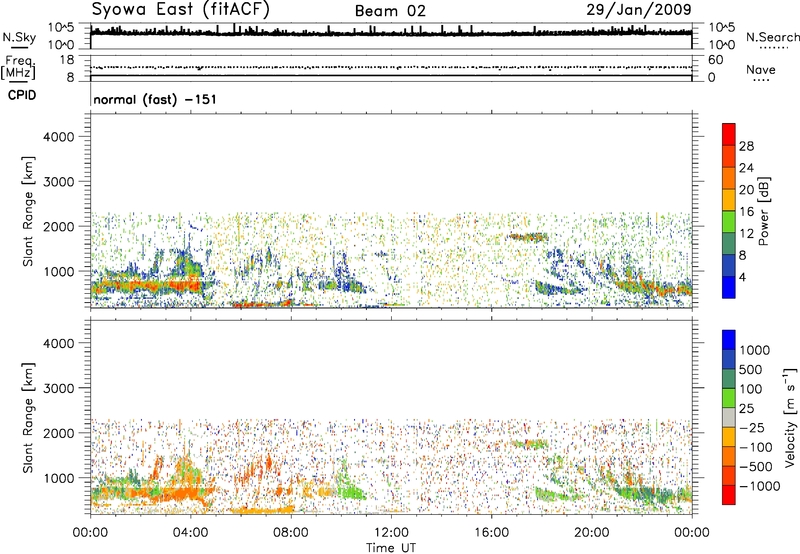Click the 'Time UT' axis label

coord(391,548)
